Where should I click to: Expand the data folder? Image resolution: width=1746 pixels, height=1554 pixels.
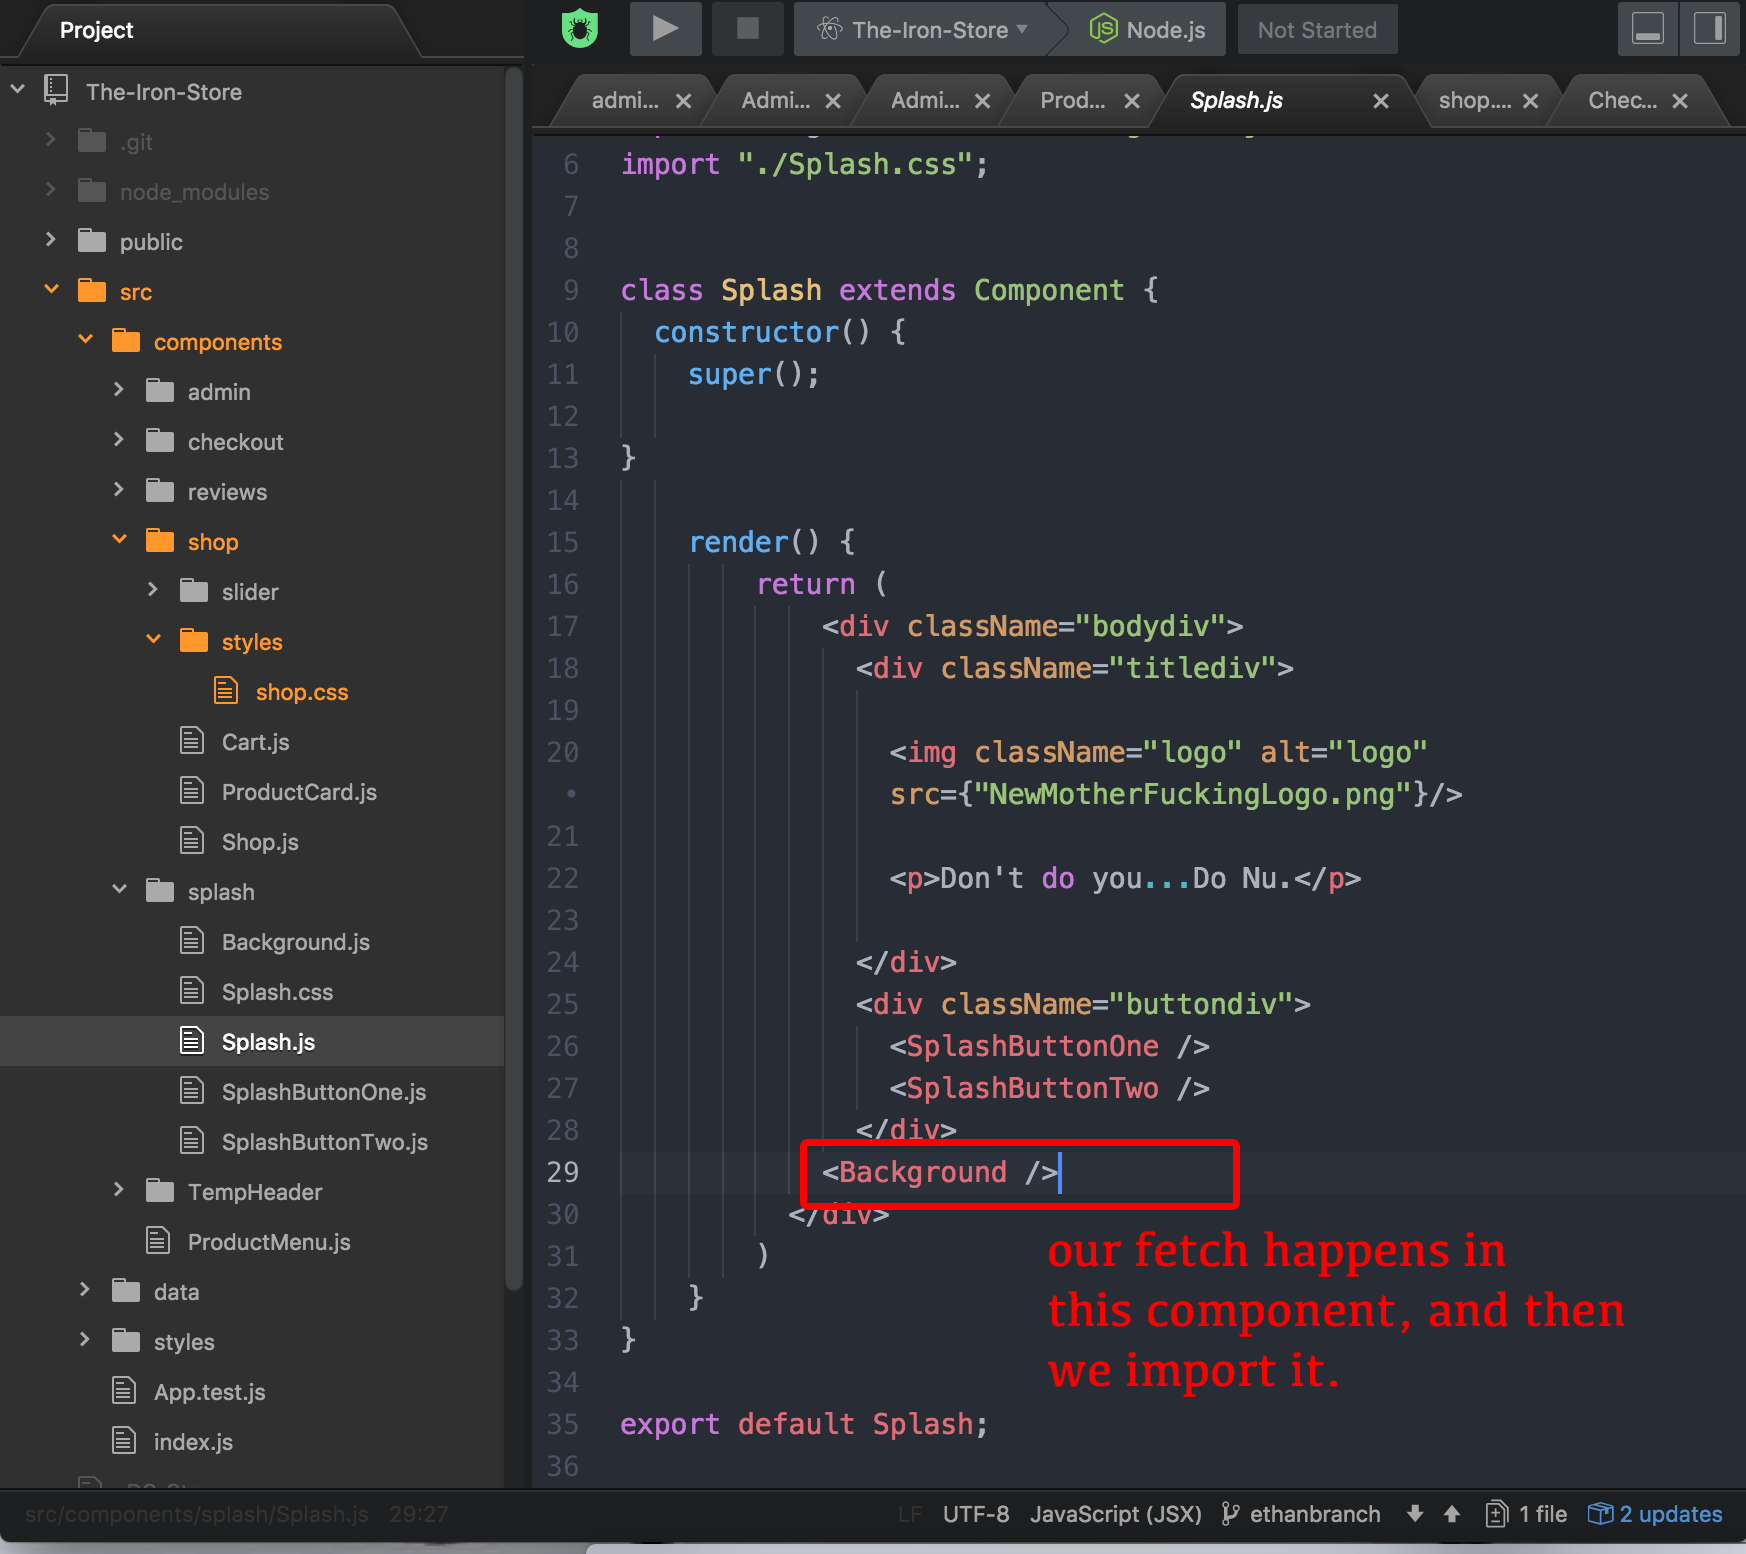(x=85, y=1290)
